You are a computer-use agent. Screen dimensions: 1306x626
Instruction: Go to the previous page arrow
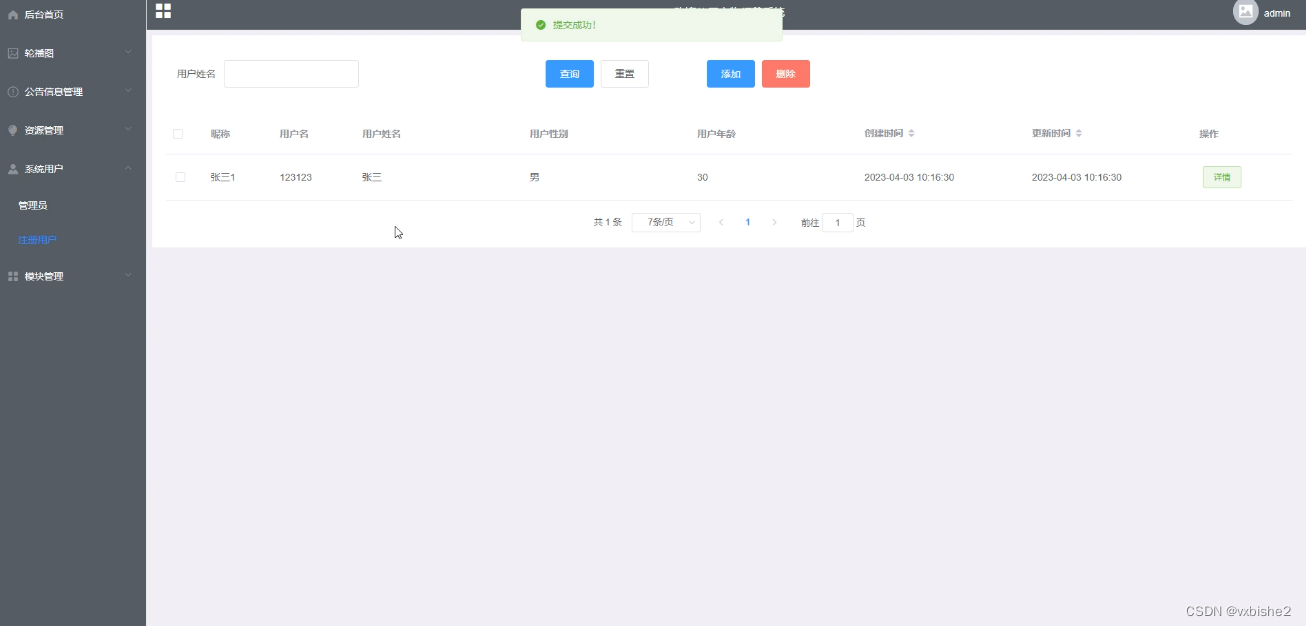point(721,223)
